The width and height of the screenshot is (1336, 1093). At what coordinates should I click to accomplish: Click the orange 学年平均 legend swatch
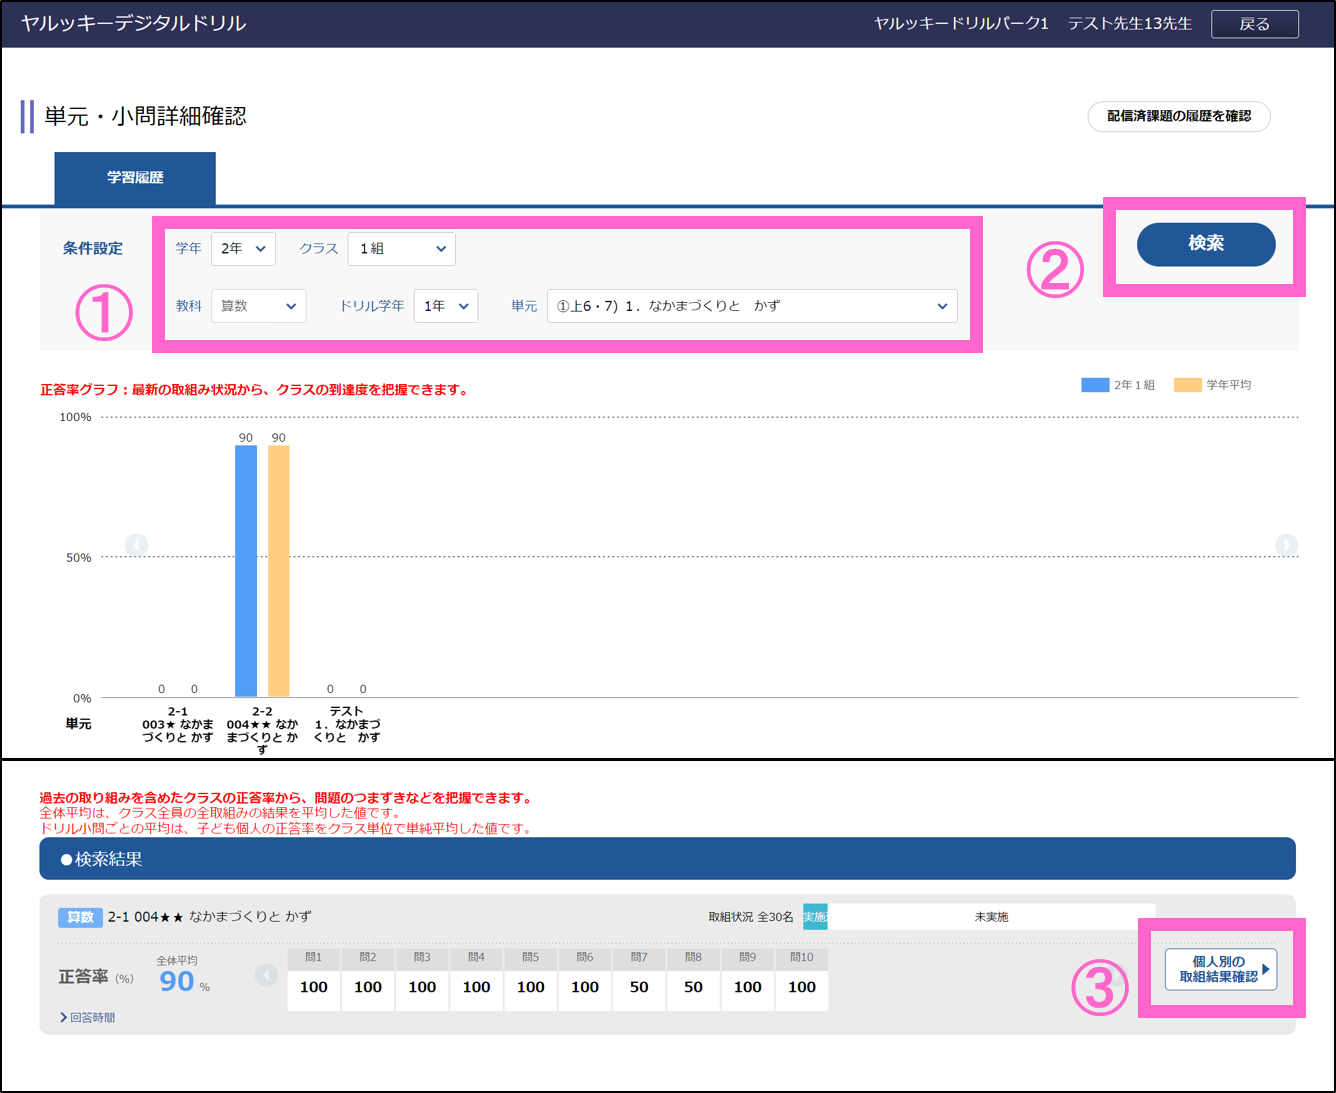(1187, 385)
